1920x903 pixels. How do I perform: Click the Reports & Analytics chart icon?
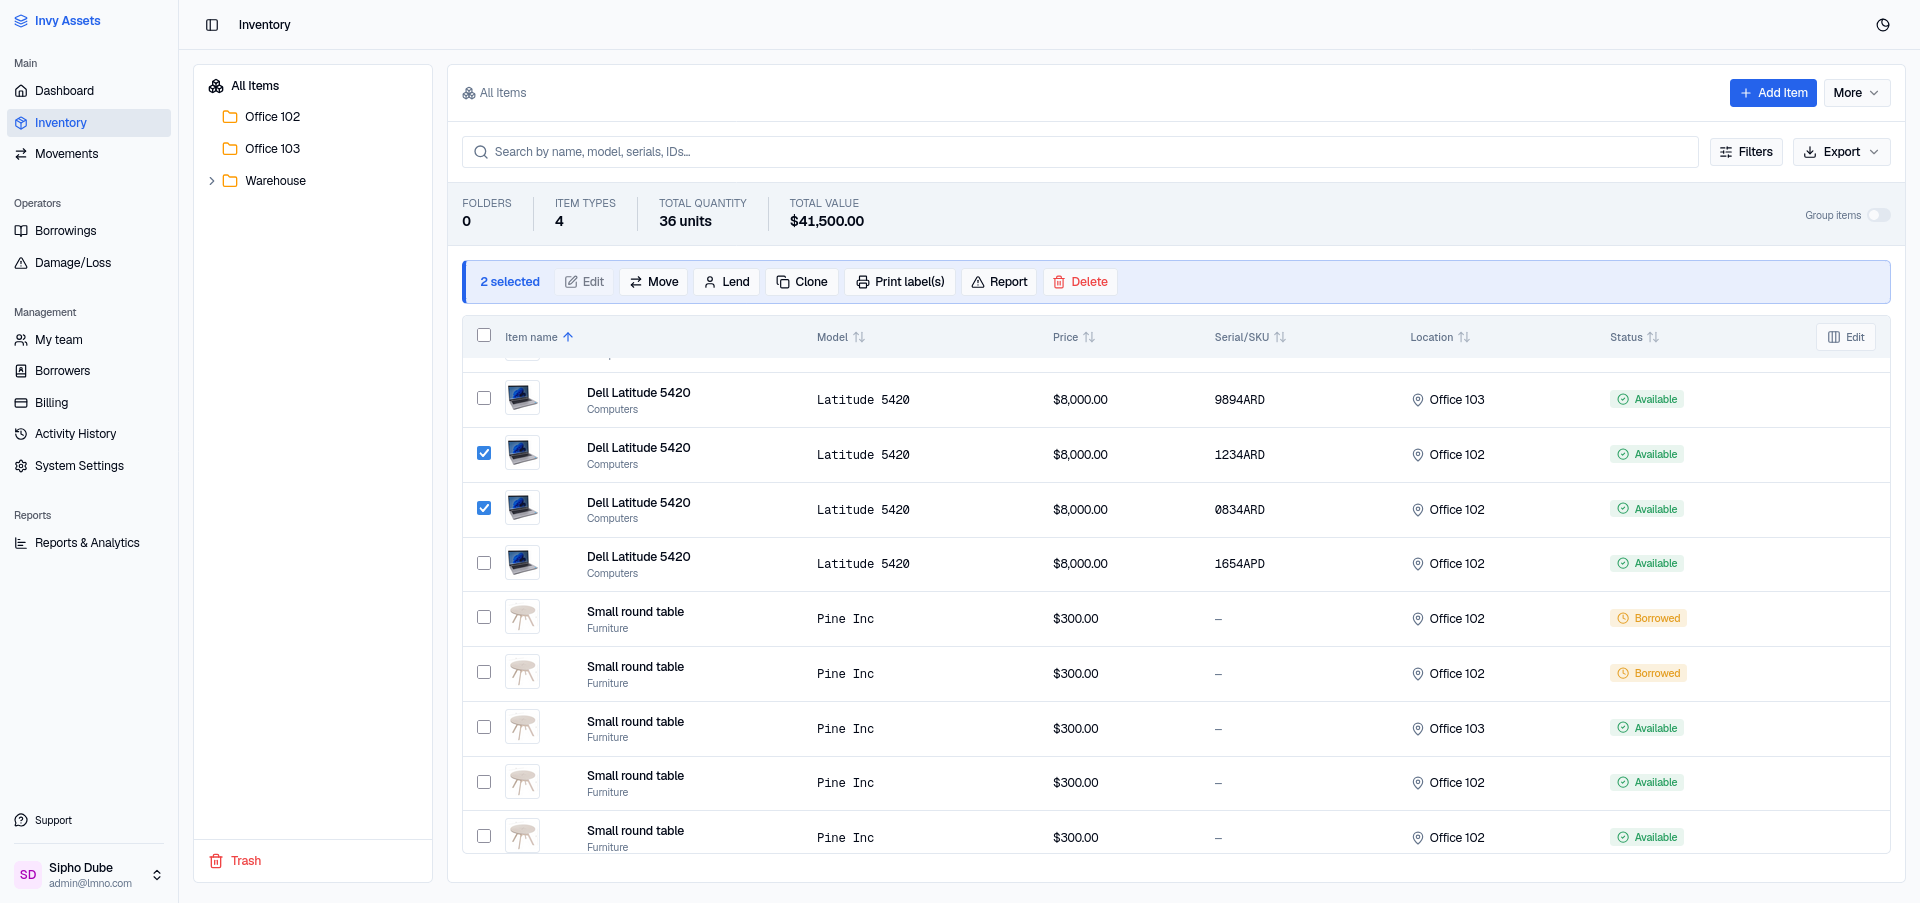(x=21, y=543)
